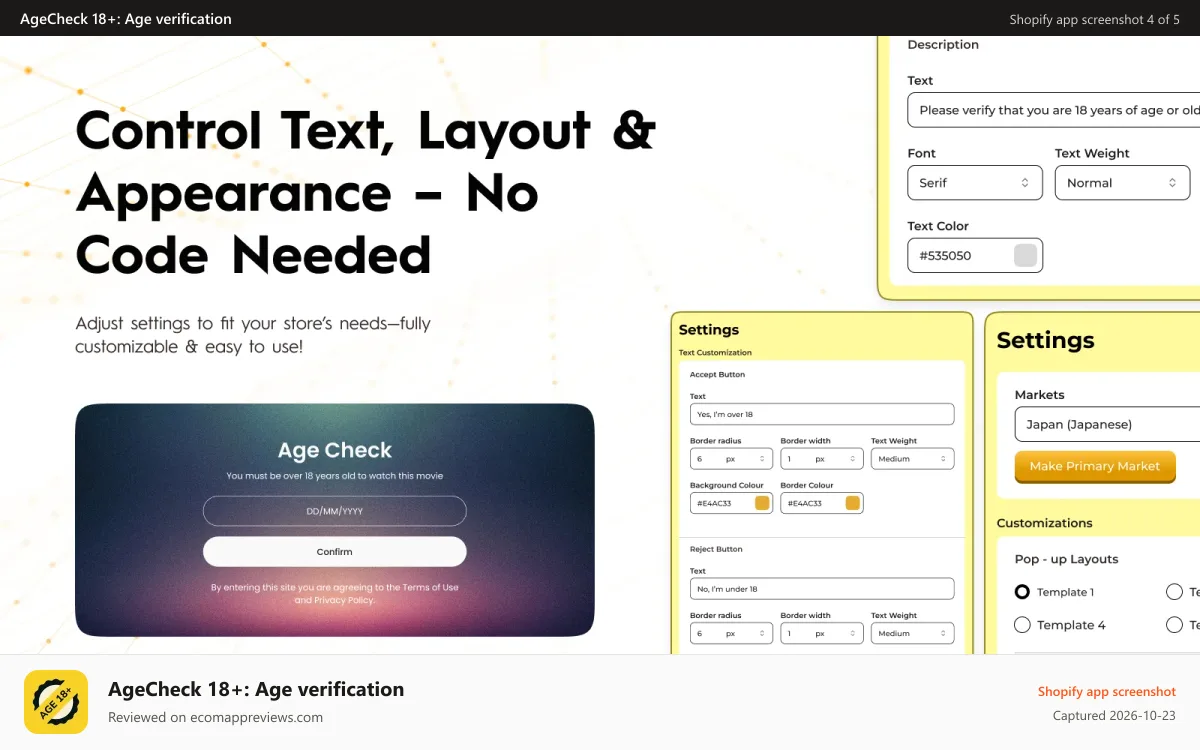Click the 'Text Customization' section label
Screen dimensions: 1200x750
coord(715,352)
